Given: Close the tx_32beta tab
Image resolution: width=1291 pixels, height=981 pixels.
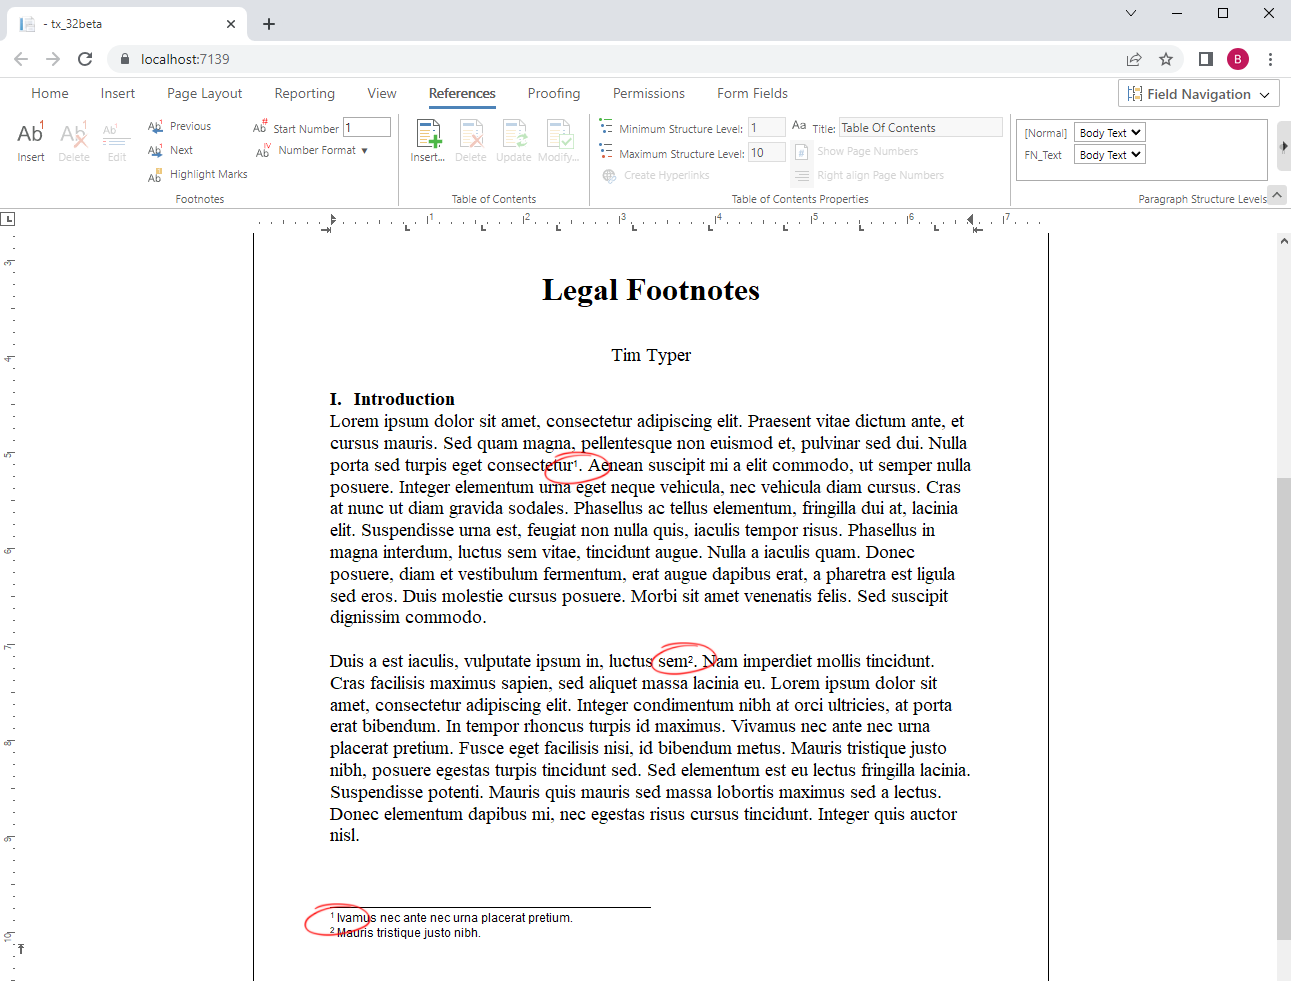Looking at the screenshot, I should (x=231, y=23).
